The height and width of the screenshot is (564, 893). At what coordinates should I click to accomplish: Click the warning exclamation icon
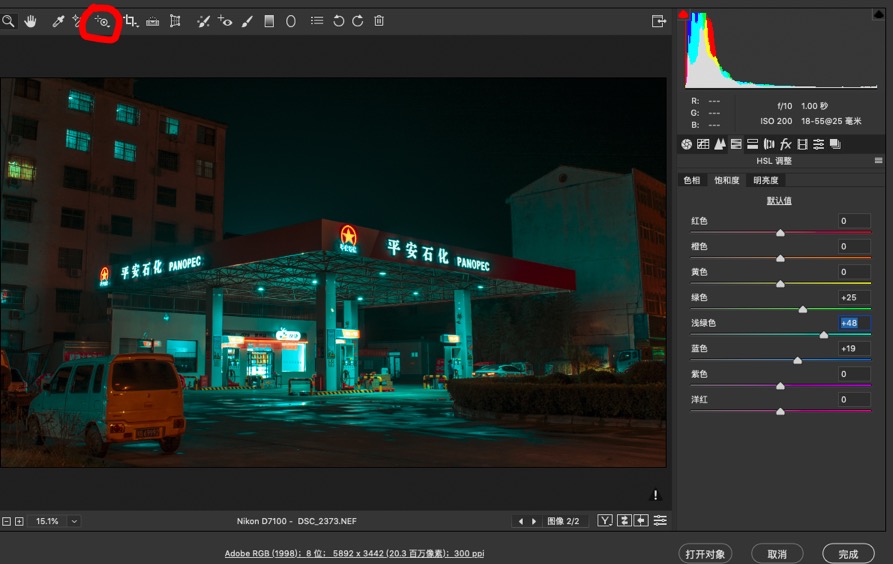[656, 495]
